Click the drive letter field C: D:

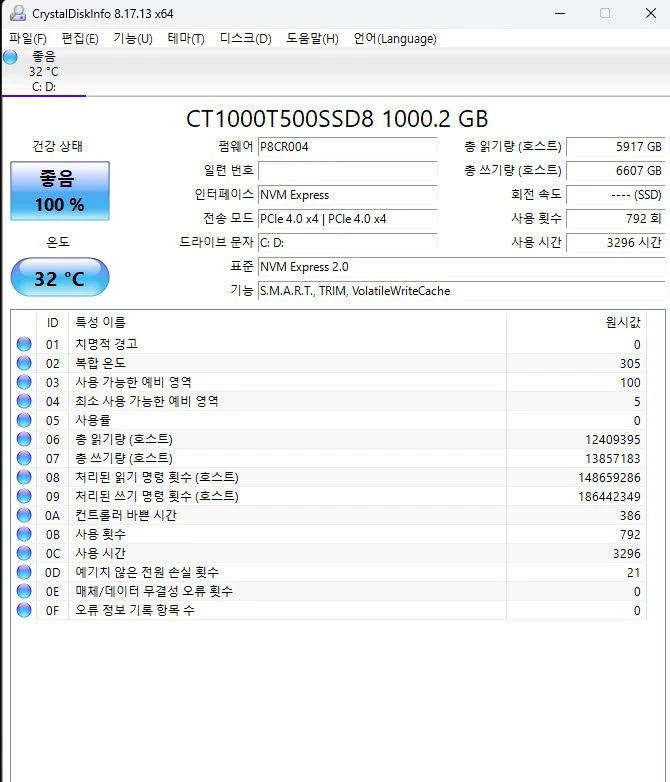(348, 242)
